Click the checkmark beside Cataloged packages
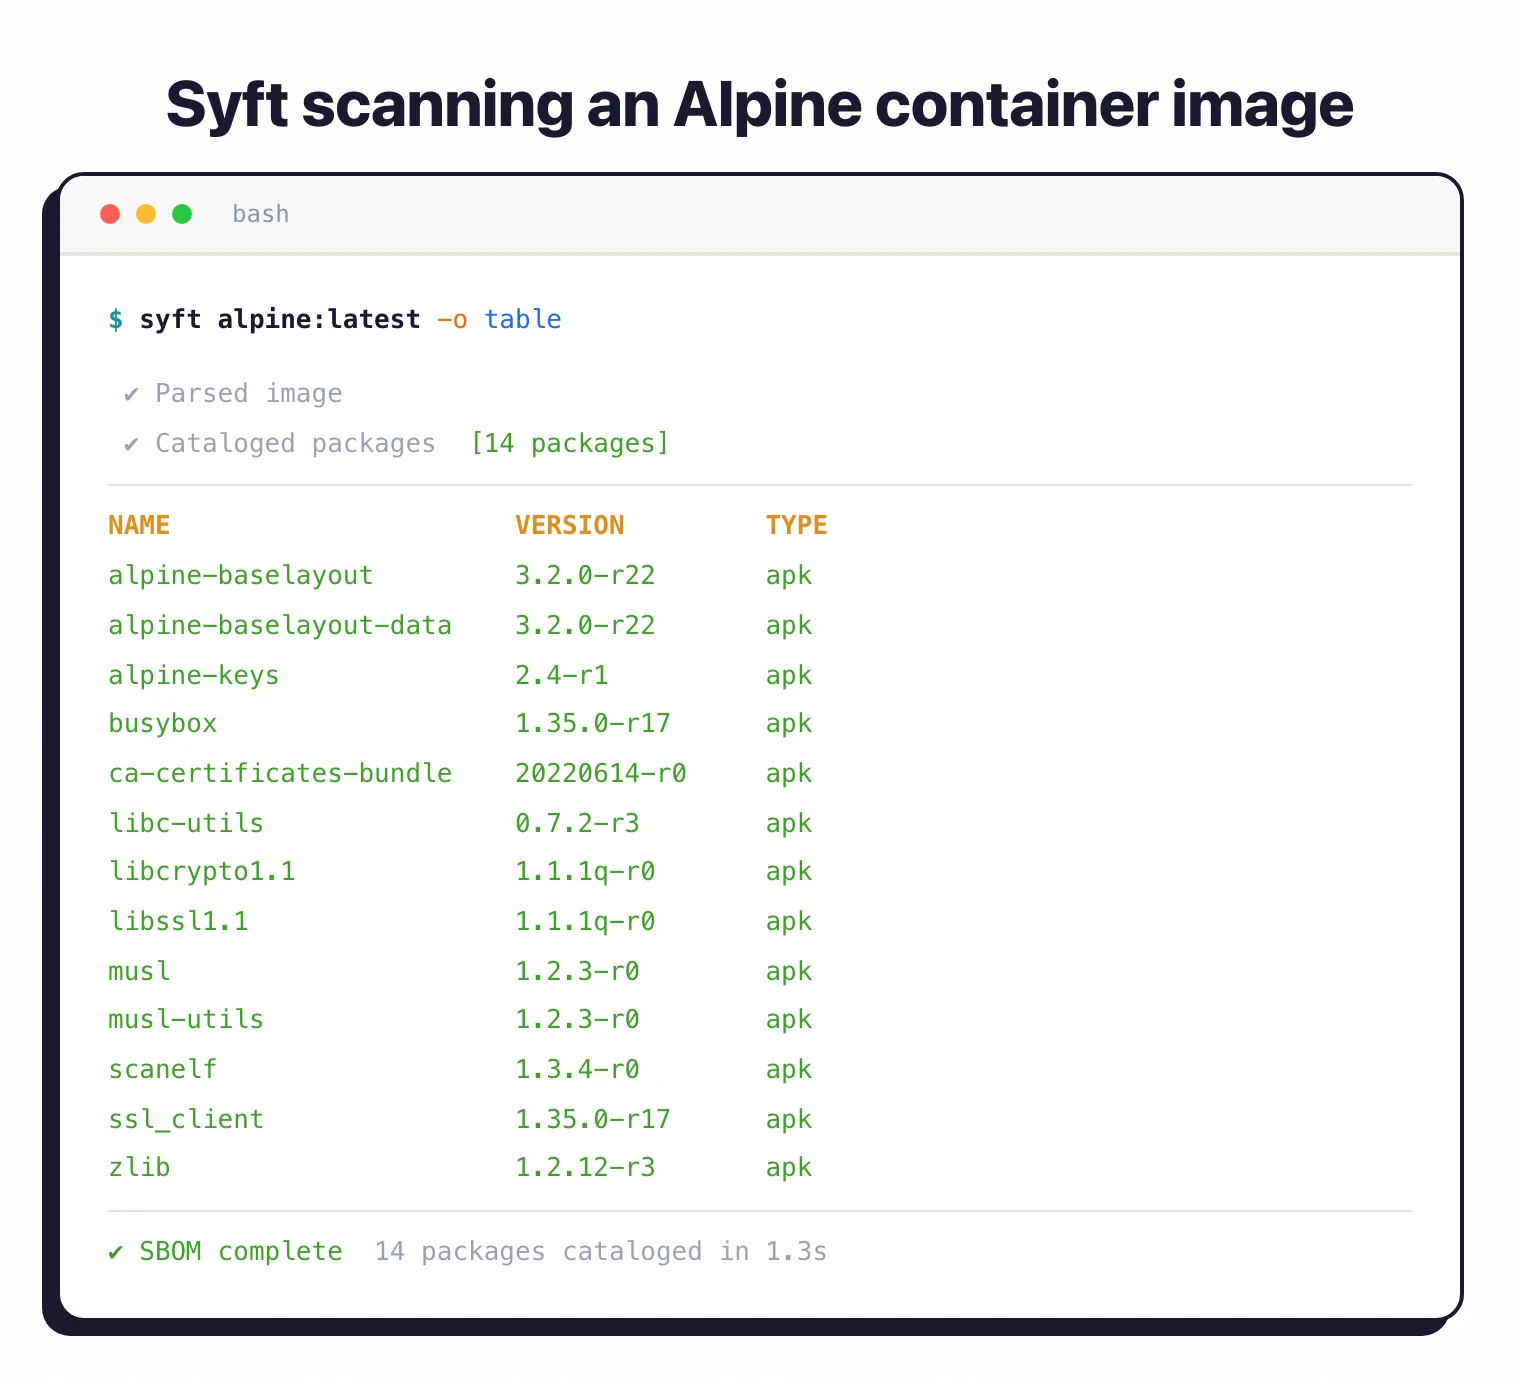This screenshot has height=1378, width=1520. [x=130, y=443]
